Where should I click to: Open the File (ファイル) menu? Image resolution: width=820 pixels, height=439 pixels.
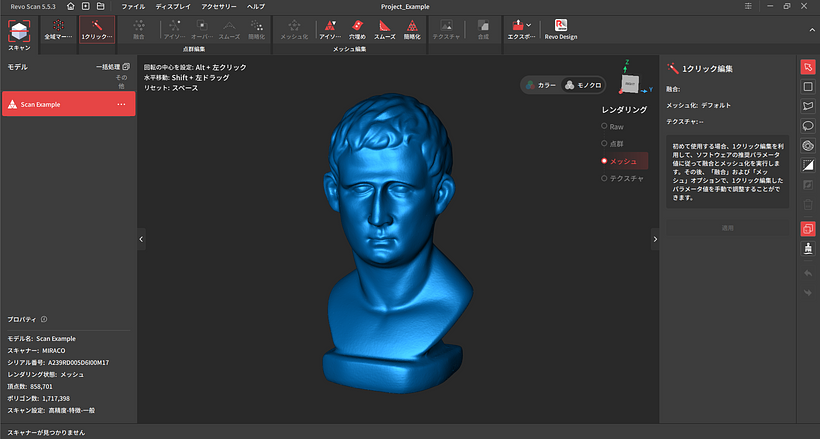[132, 6]
